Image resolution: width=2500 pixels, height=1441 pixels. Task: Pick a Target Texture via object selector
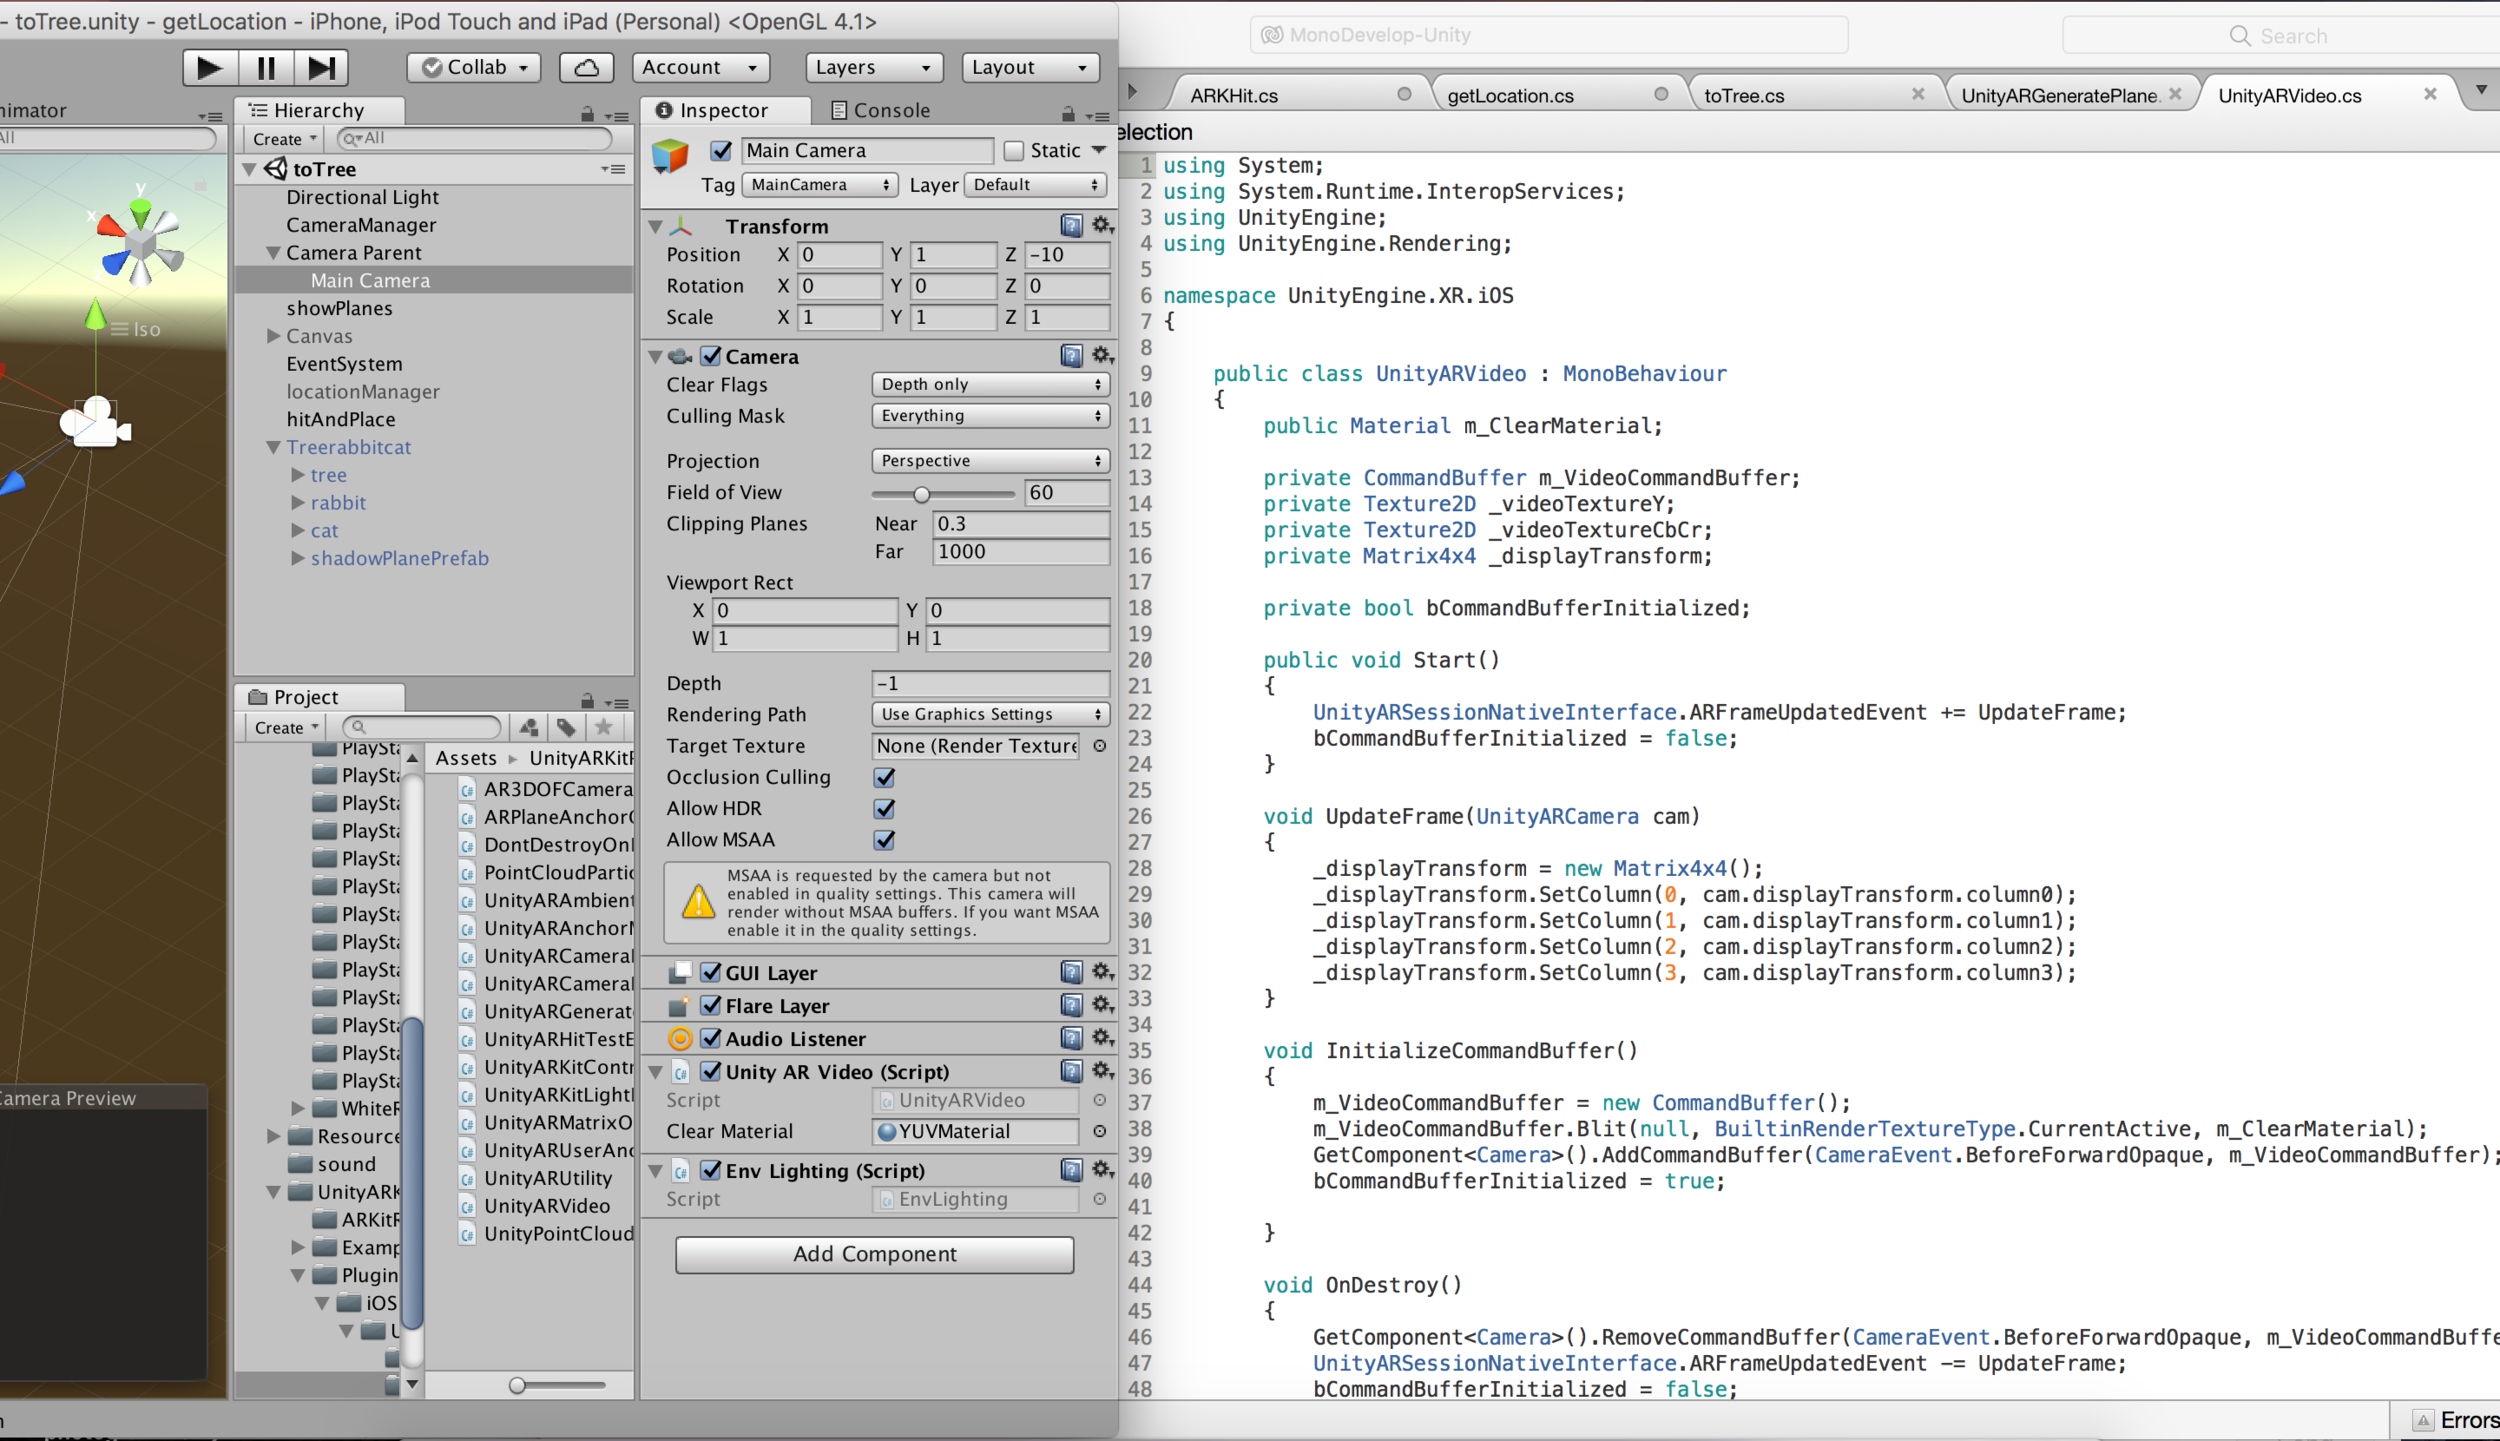click(x=1099, y=746)
